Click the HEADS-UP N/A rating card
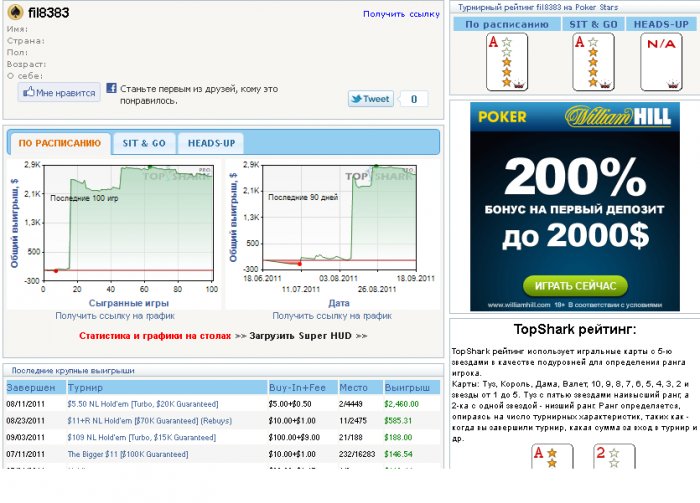 [x=661, y=62]
